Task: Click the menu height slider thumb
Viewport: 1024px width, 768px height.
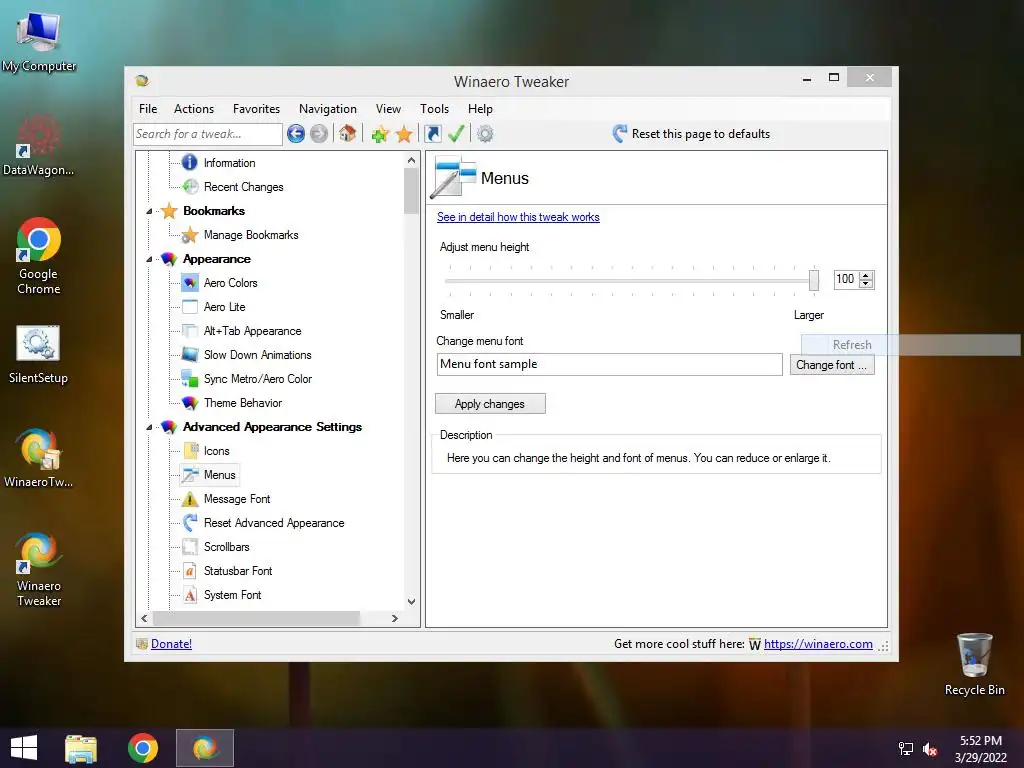Action: [814, 280]
